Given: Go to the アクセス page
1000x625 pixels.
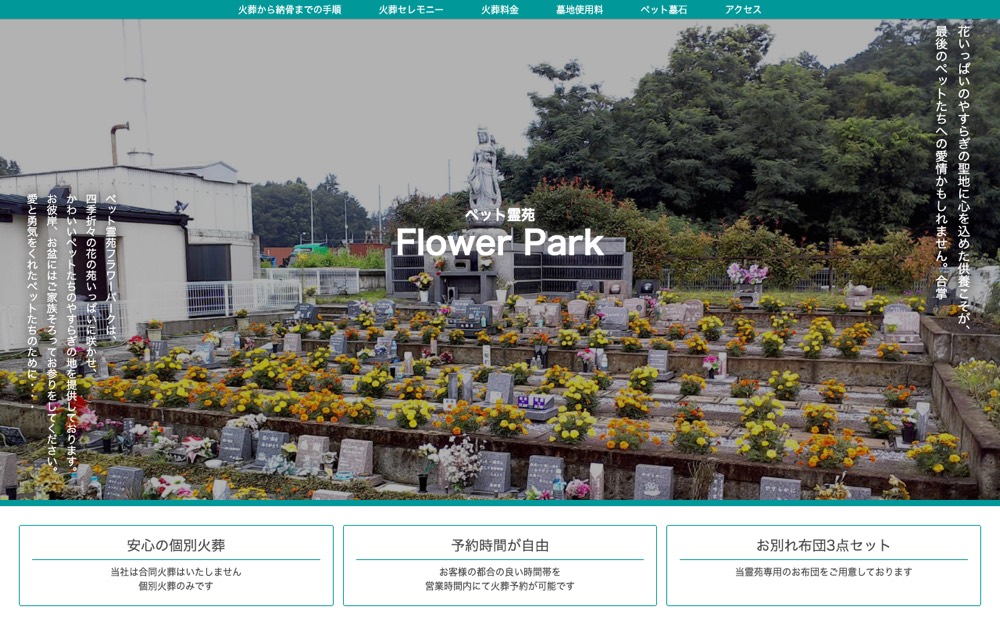Looking at the screenshot, I should coord(743,10).
